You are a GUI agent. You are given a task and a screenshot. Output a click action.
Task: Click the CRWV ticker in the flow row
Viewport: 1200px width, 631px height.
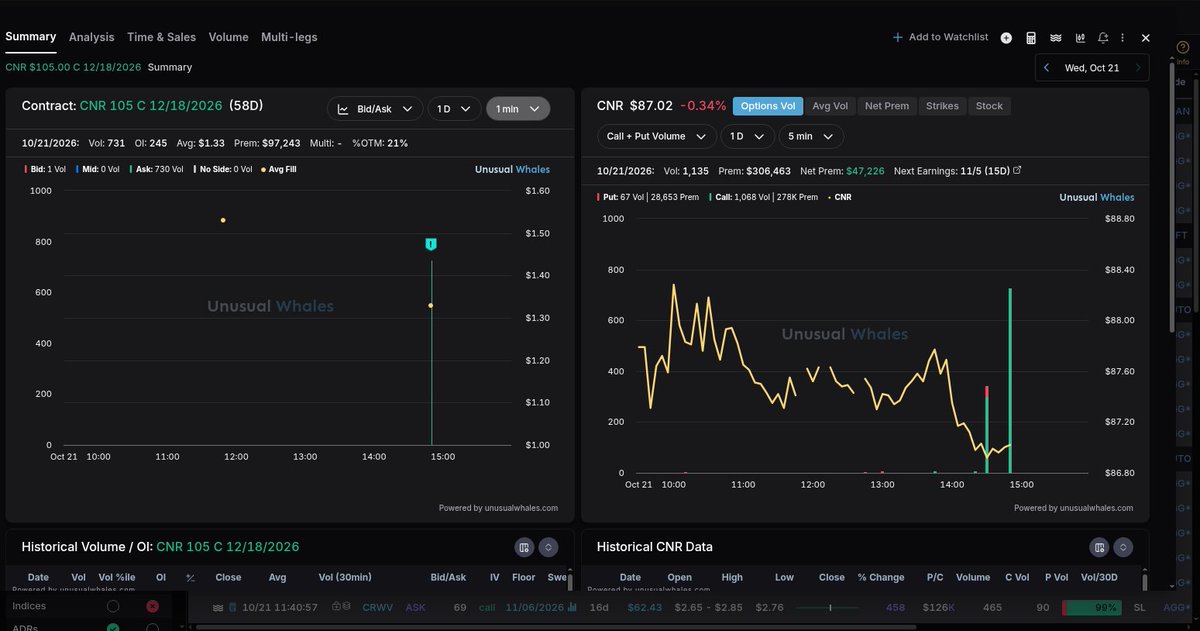pyautogui.click(x=378, y=607)
